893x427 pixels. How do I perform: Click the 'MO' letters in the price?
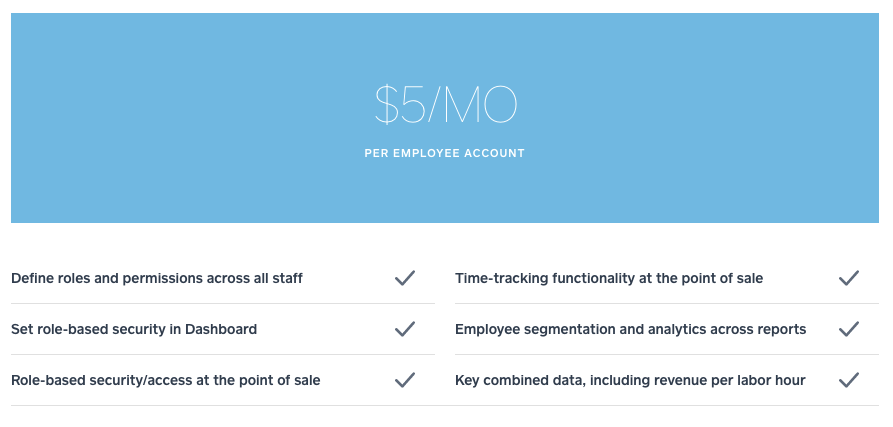click(480, 105)
